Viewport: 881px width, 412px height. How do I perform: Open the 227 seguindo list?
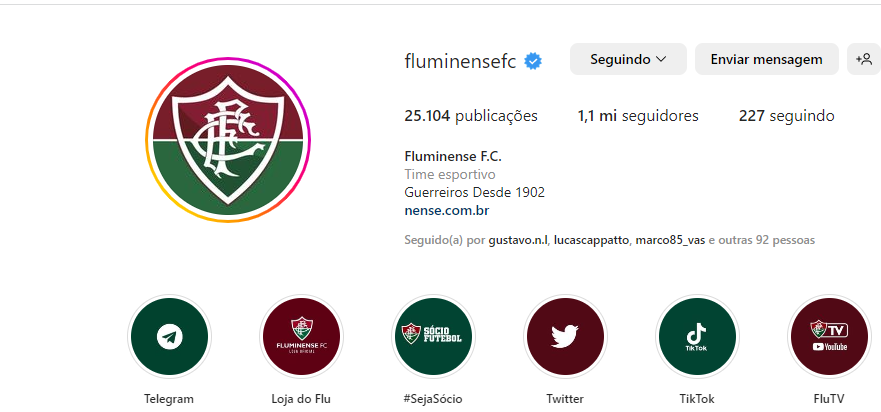[x=787, y=116]
